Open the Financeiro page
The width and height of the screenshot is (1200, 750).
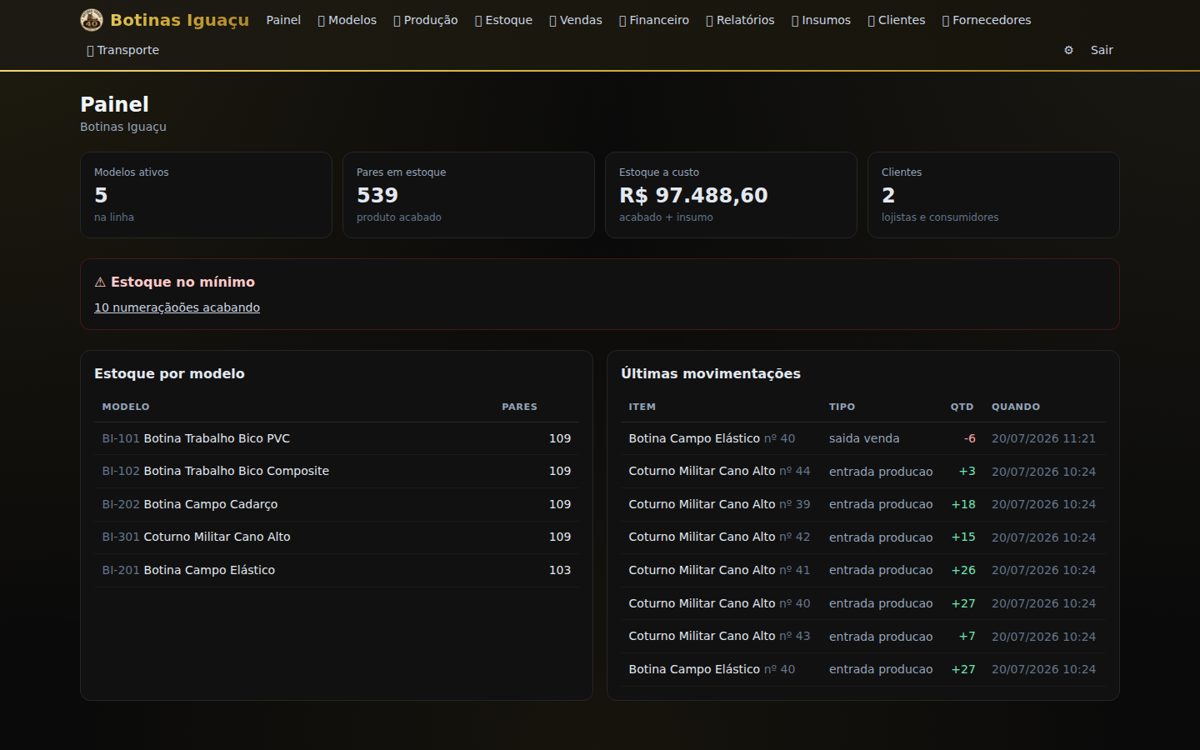pyautogui.click(x=654, y=20)
